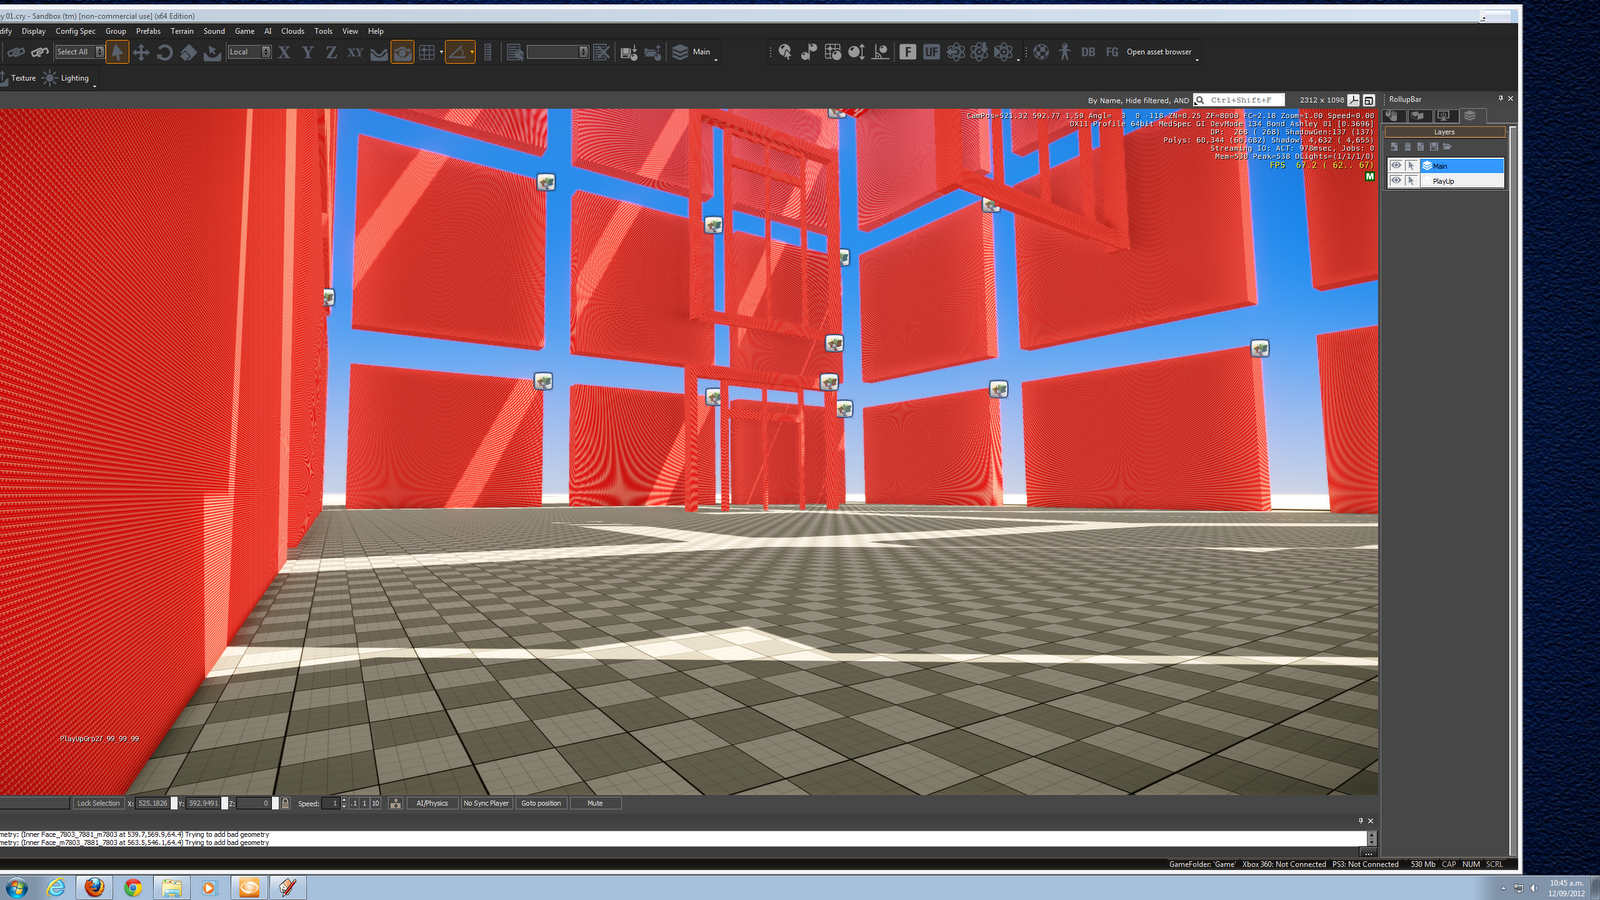Click the ruler tool icon

(x=488, y=52)
